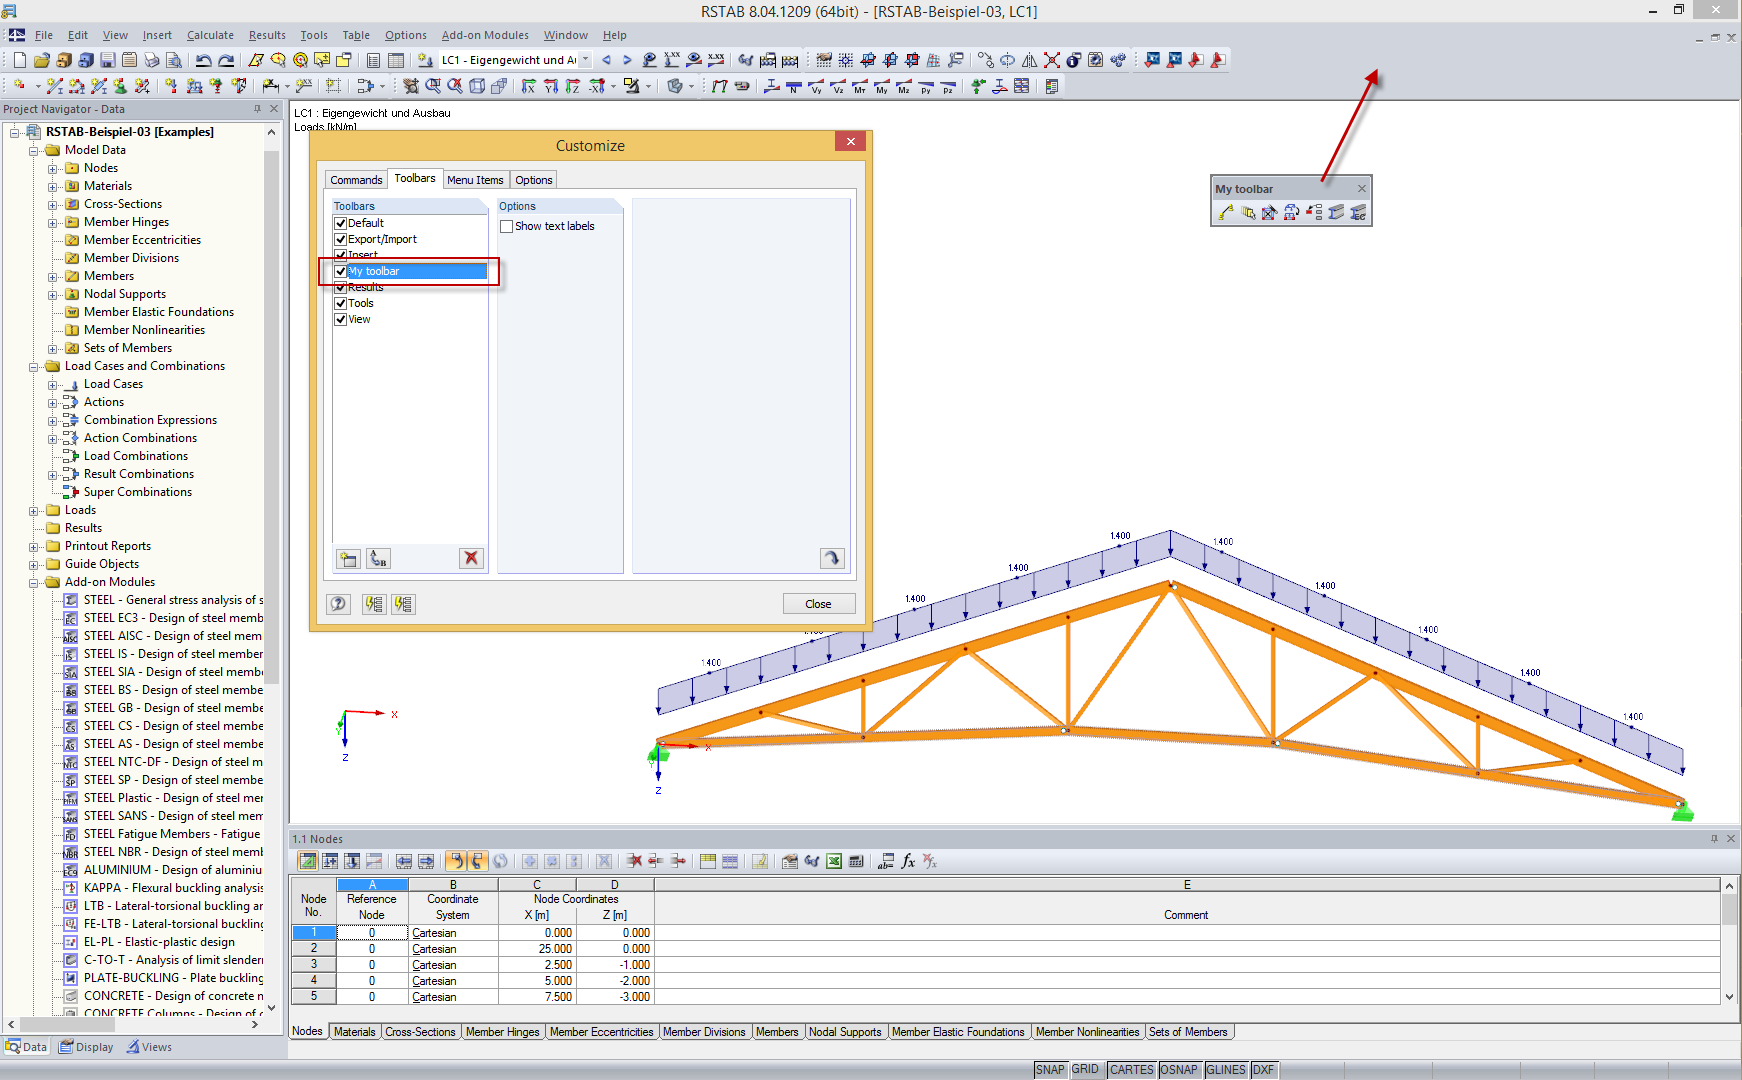1742x1080 pixels.
Task: Click the reset arrow icon in Customize dialog
Action: pyautogui.click(x=832, y=558)
